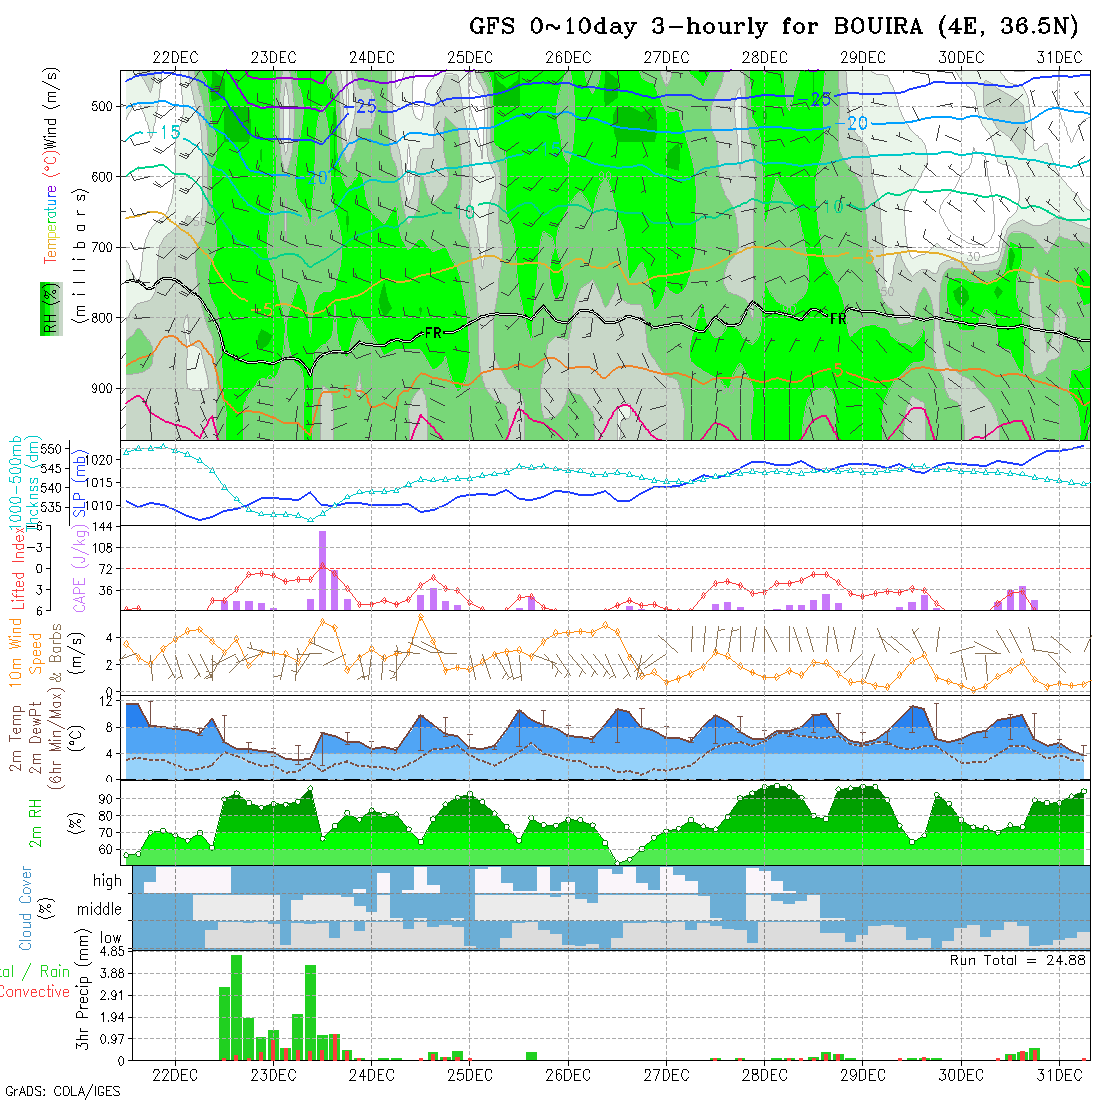Select the "middle" cloud cover label

(x=100, y=910)
